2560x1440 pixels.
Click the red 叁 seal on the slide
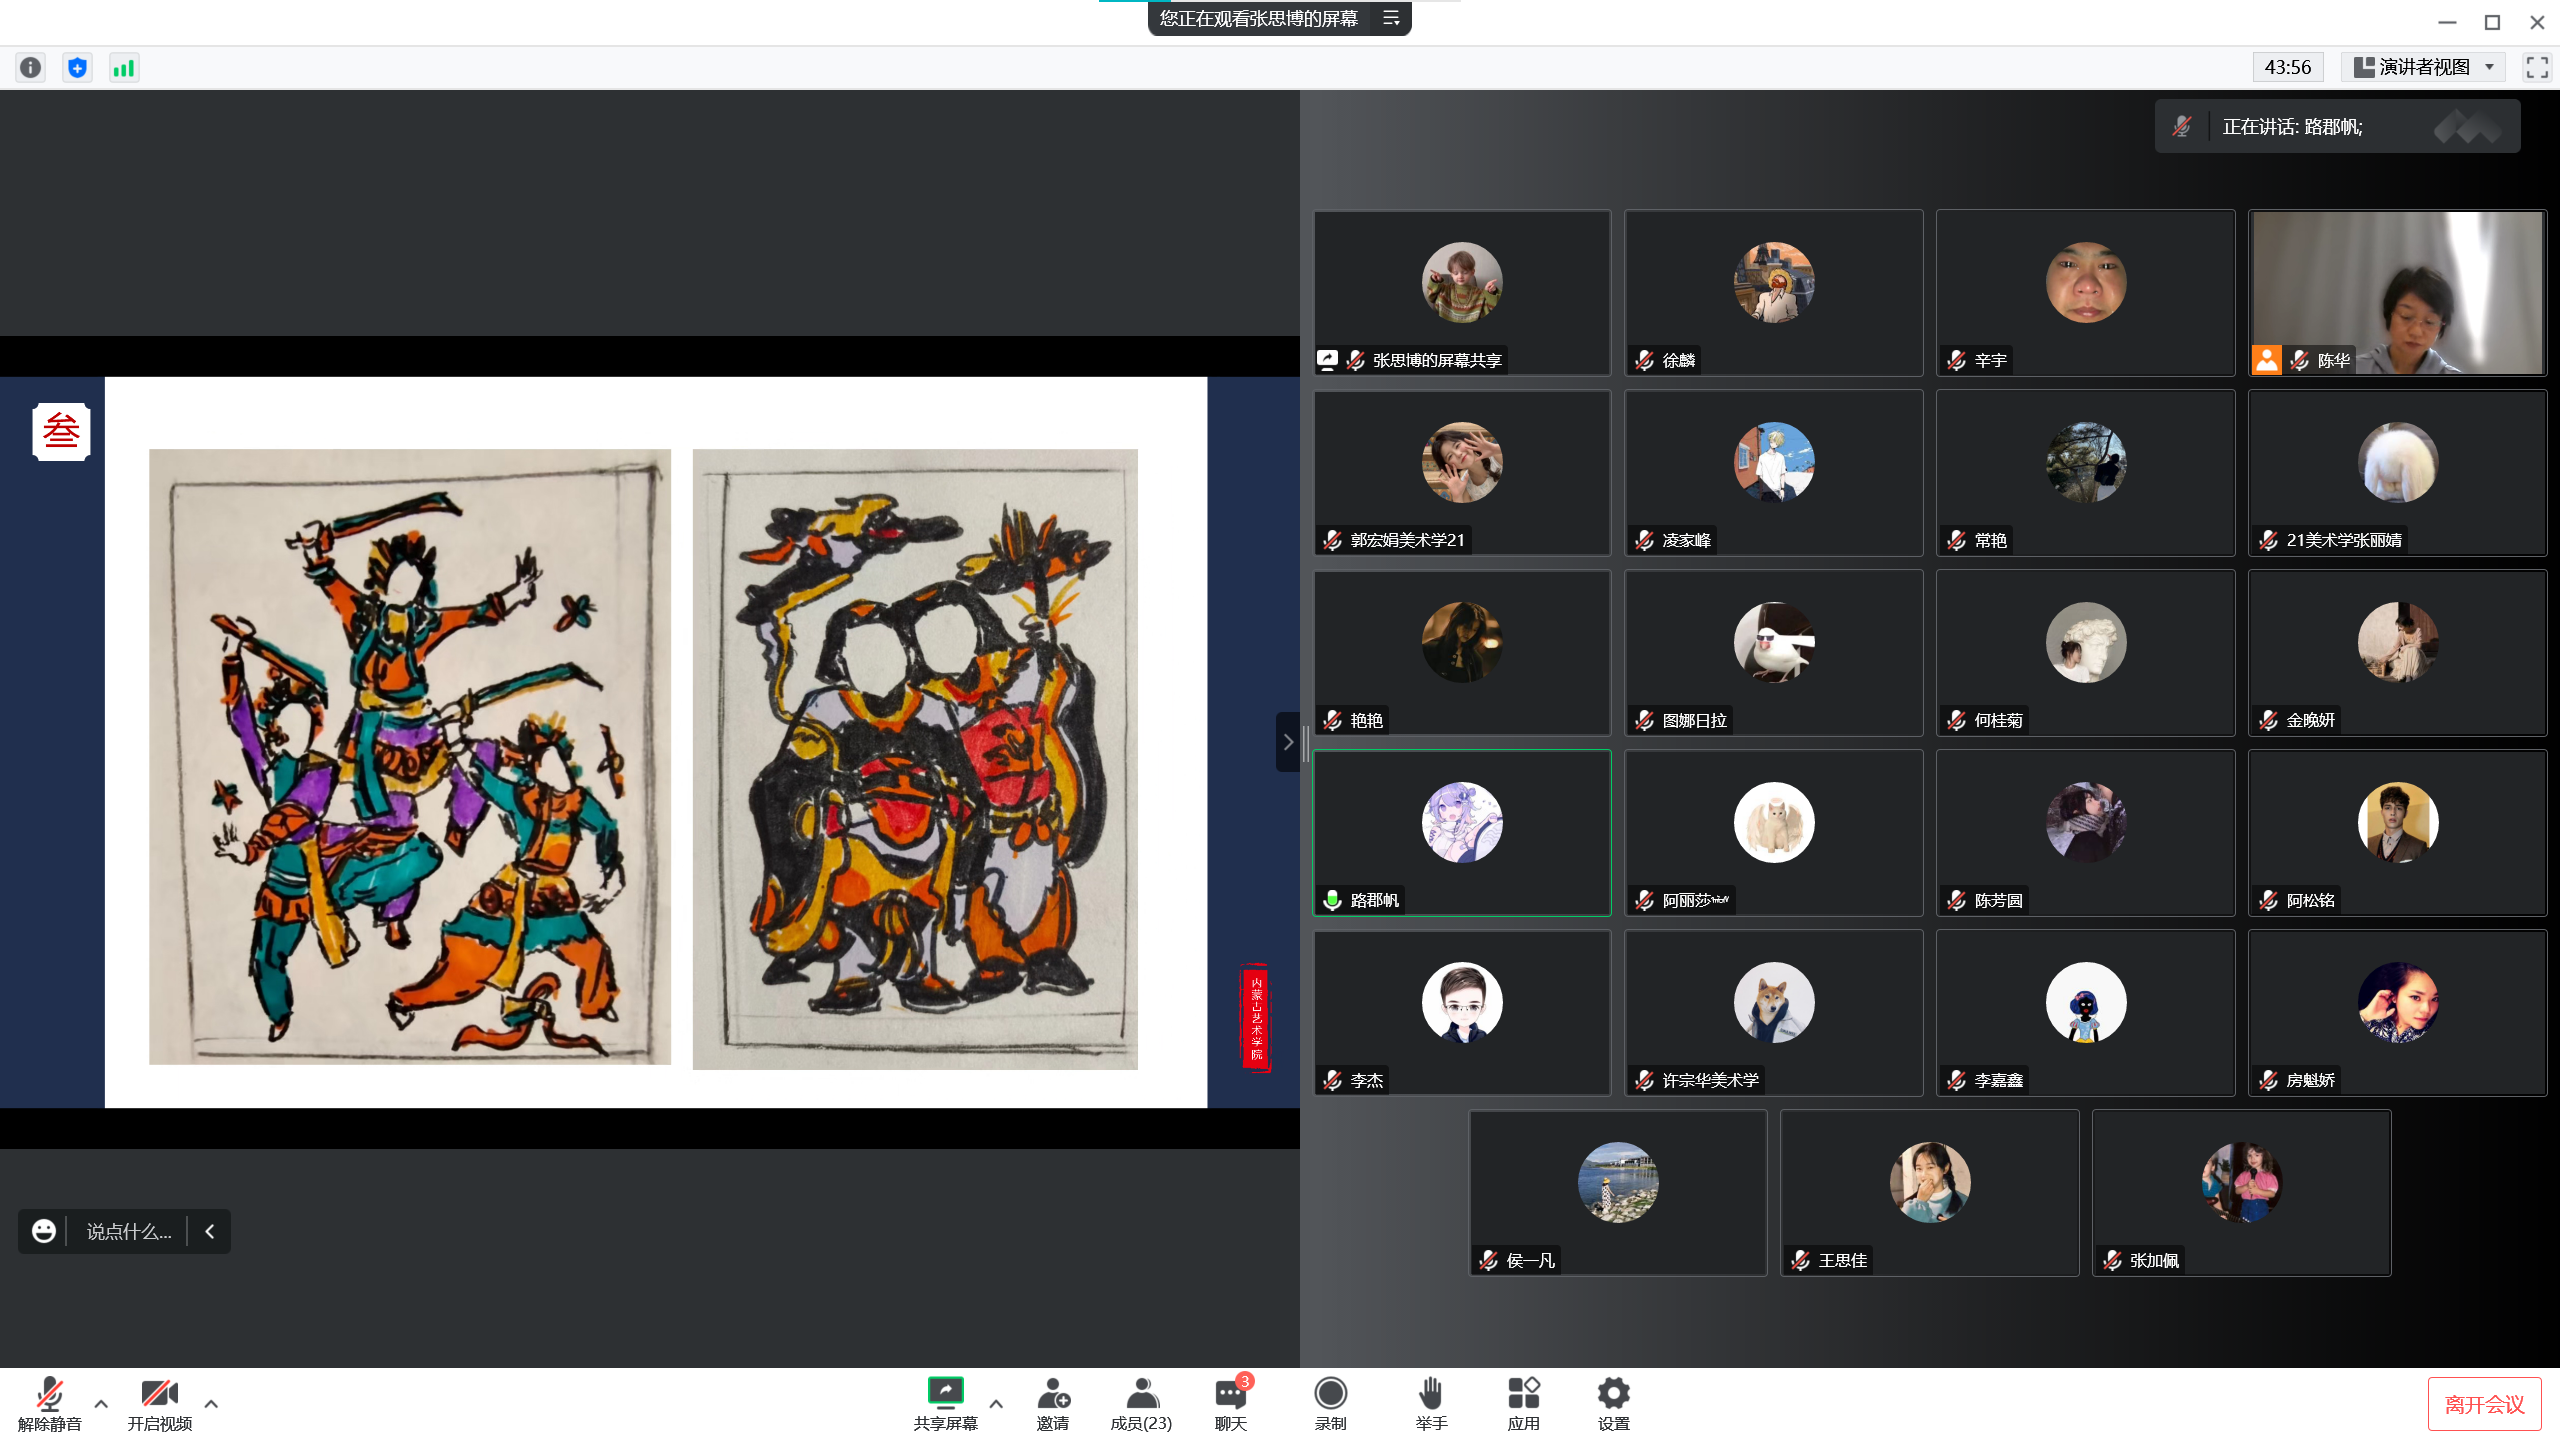pyautogui.click(x=61, y=431)
